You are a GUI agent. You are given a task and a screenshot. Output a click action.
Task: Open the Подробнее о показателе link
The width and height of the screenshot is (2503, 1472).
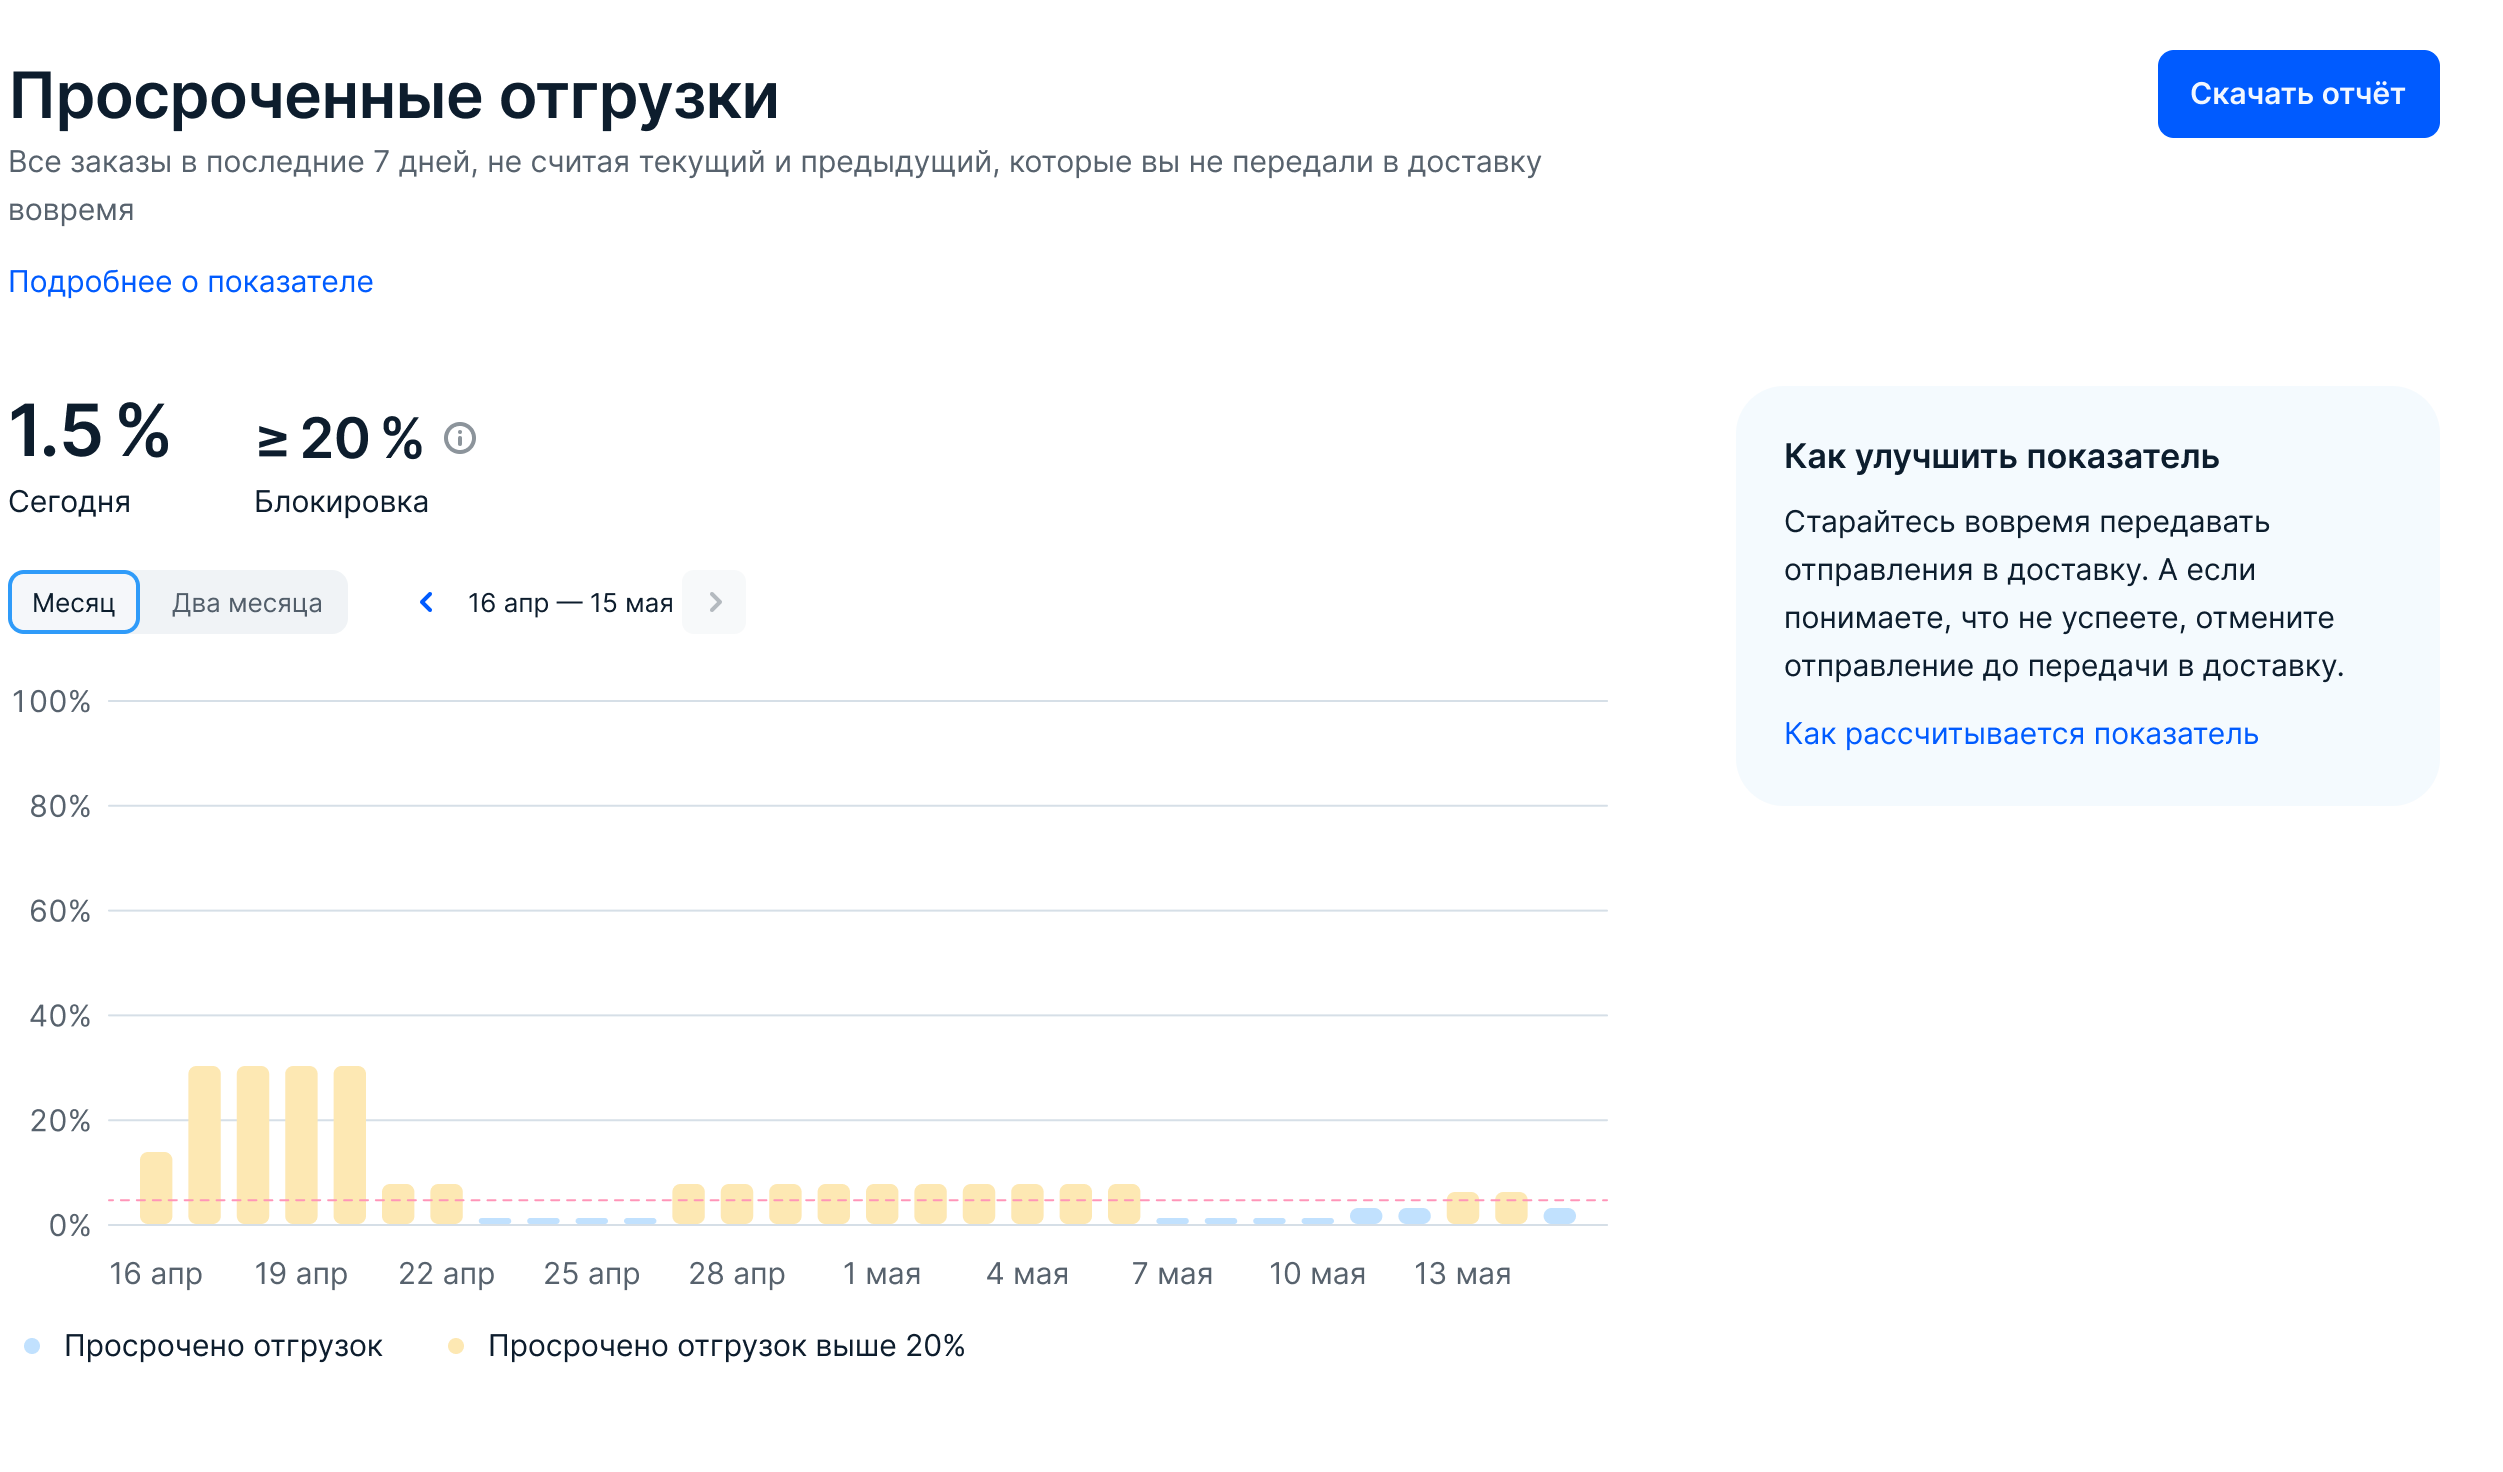(190, 282)
